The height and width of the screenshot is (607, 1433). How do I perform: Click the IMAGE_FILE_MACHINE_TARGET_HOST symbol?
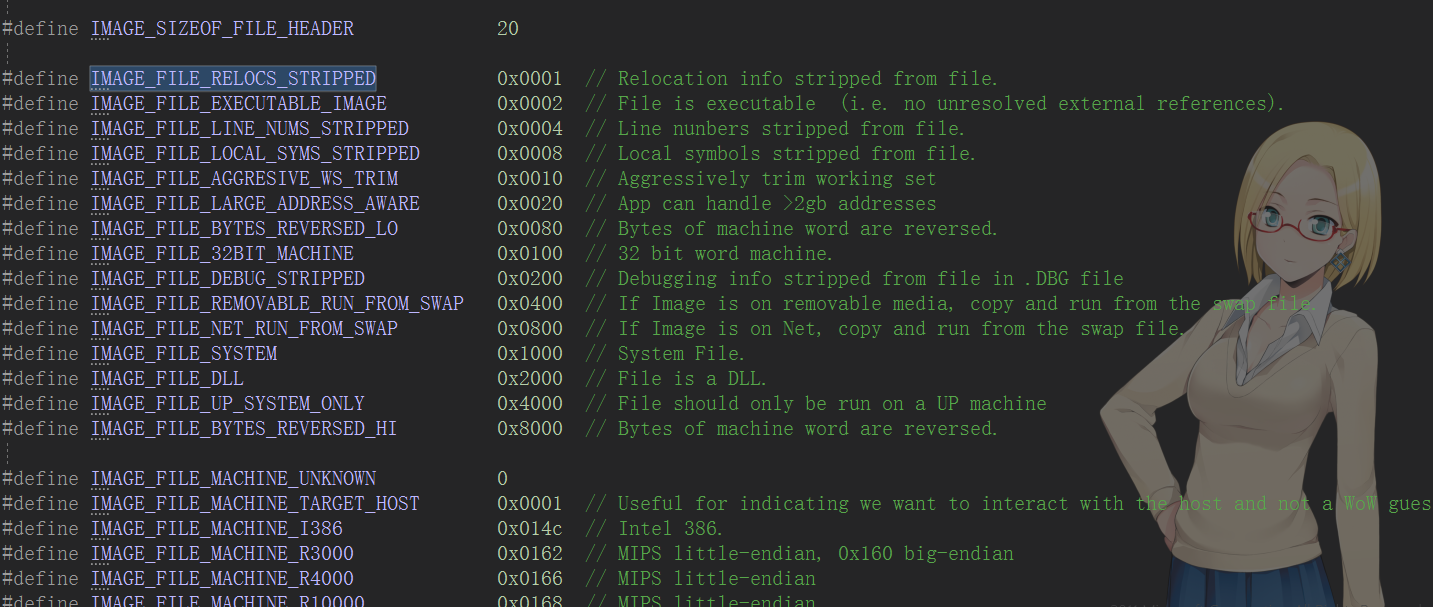click(x=255, y=504)
